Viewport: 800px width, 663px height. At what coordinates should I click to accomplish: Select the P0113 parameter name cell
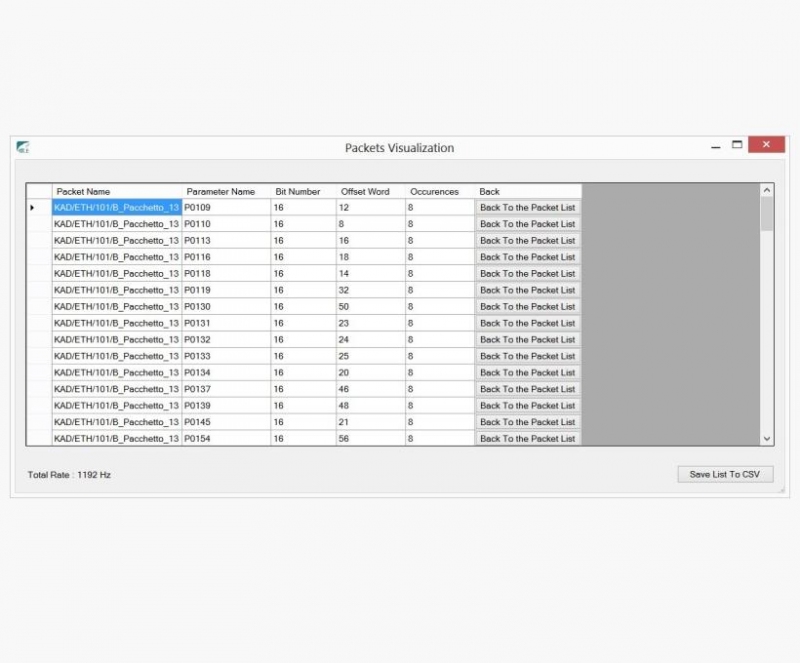(225, 241)
